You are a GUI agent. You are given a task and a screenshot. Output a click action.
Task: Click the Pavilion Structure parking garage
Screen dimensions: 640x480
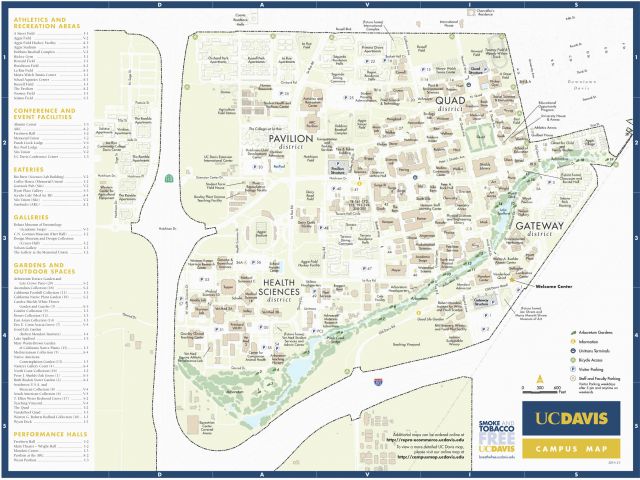tap(338, 167)
